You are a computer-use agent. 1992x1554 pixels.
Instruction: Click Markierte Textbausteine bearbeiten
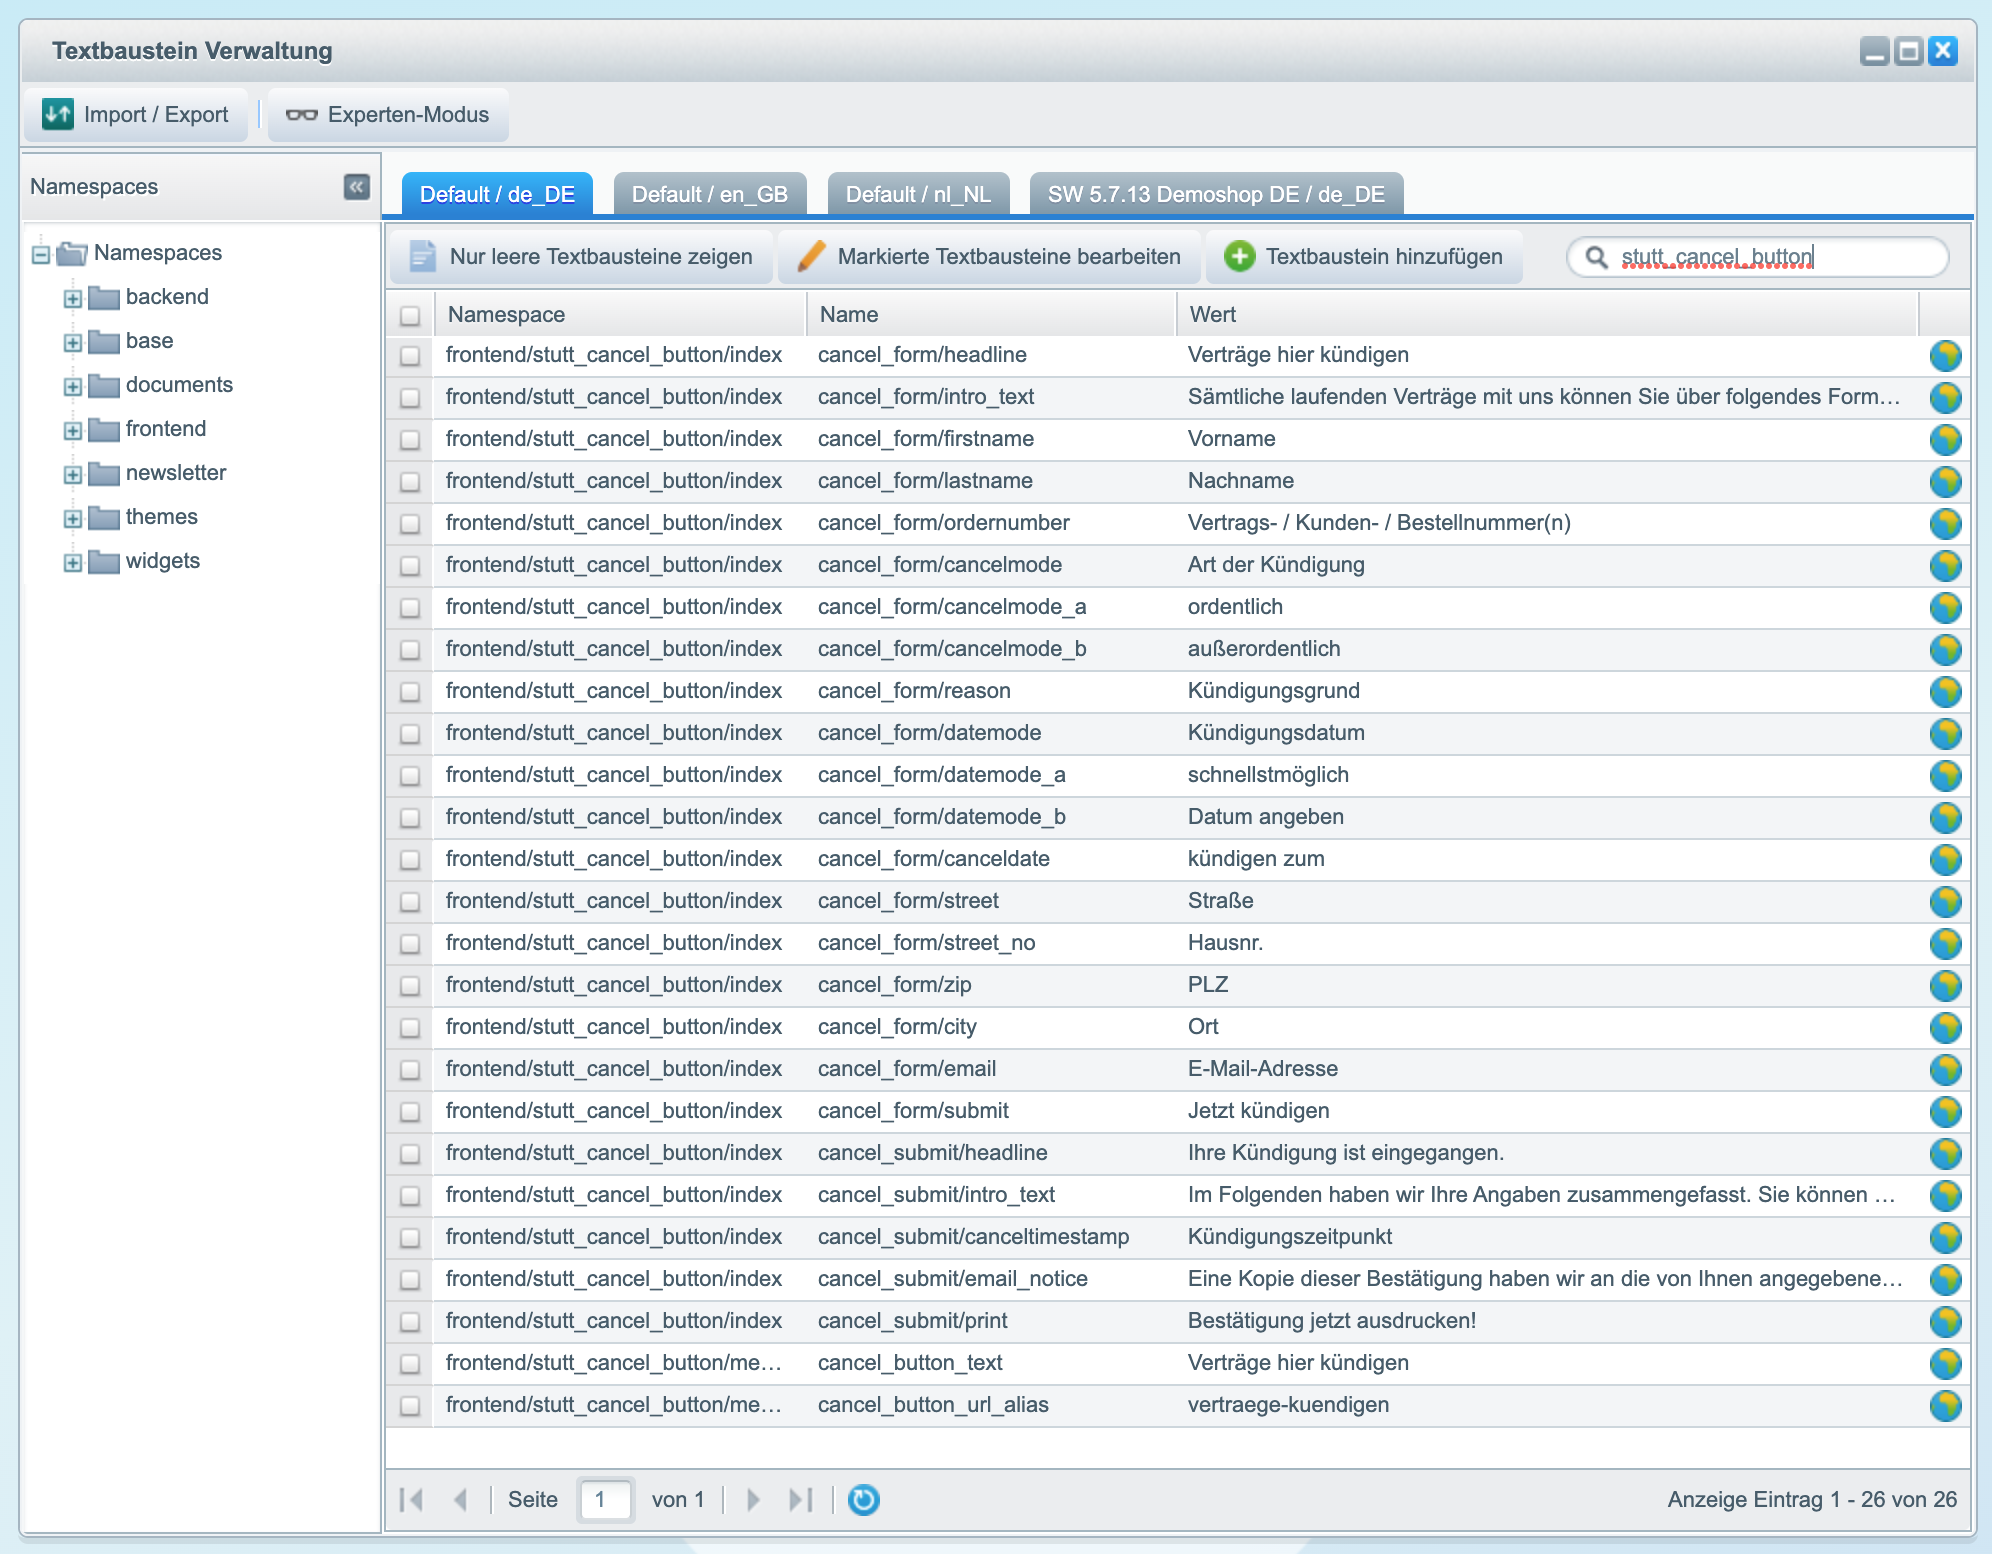tap(990, 257)
